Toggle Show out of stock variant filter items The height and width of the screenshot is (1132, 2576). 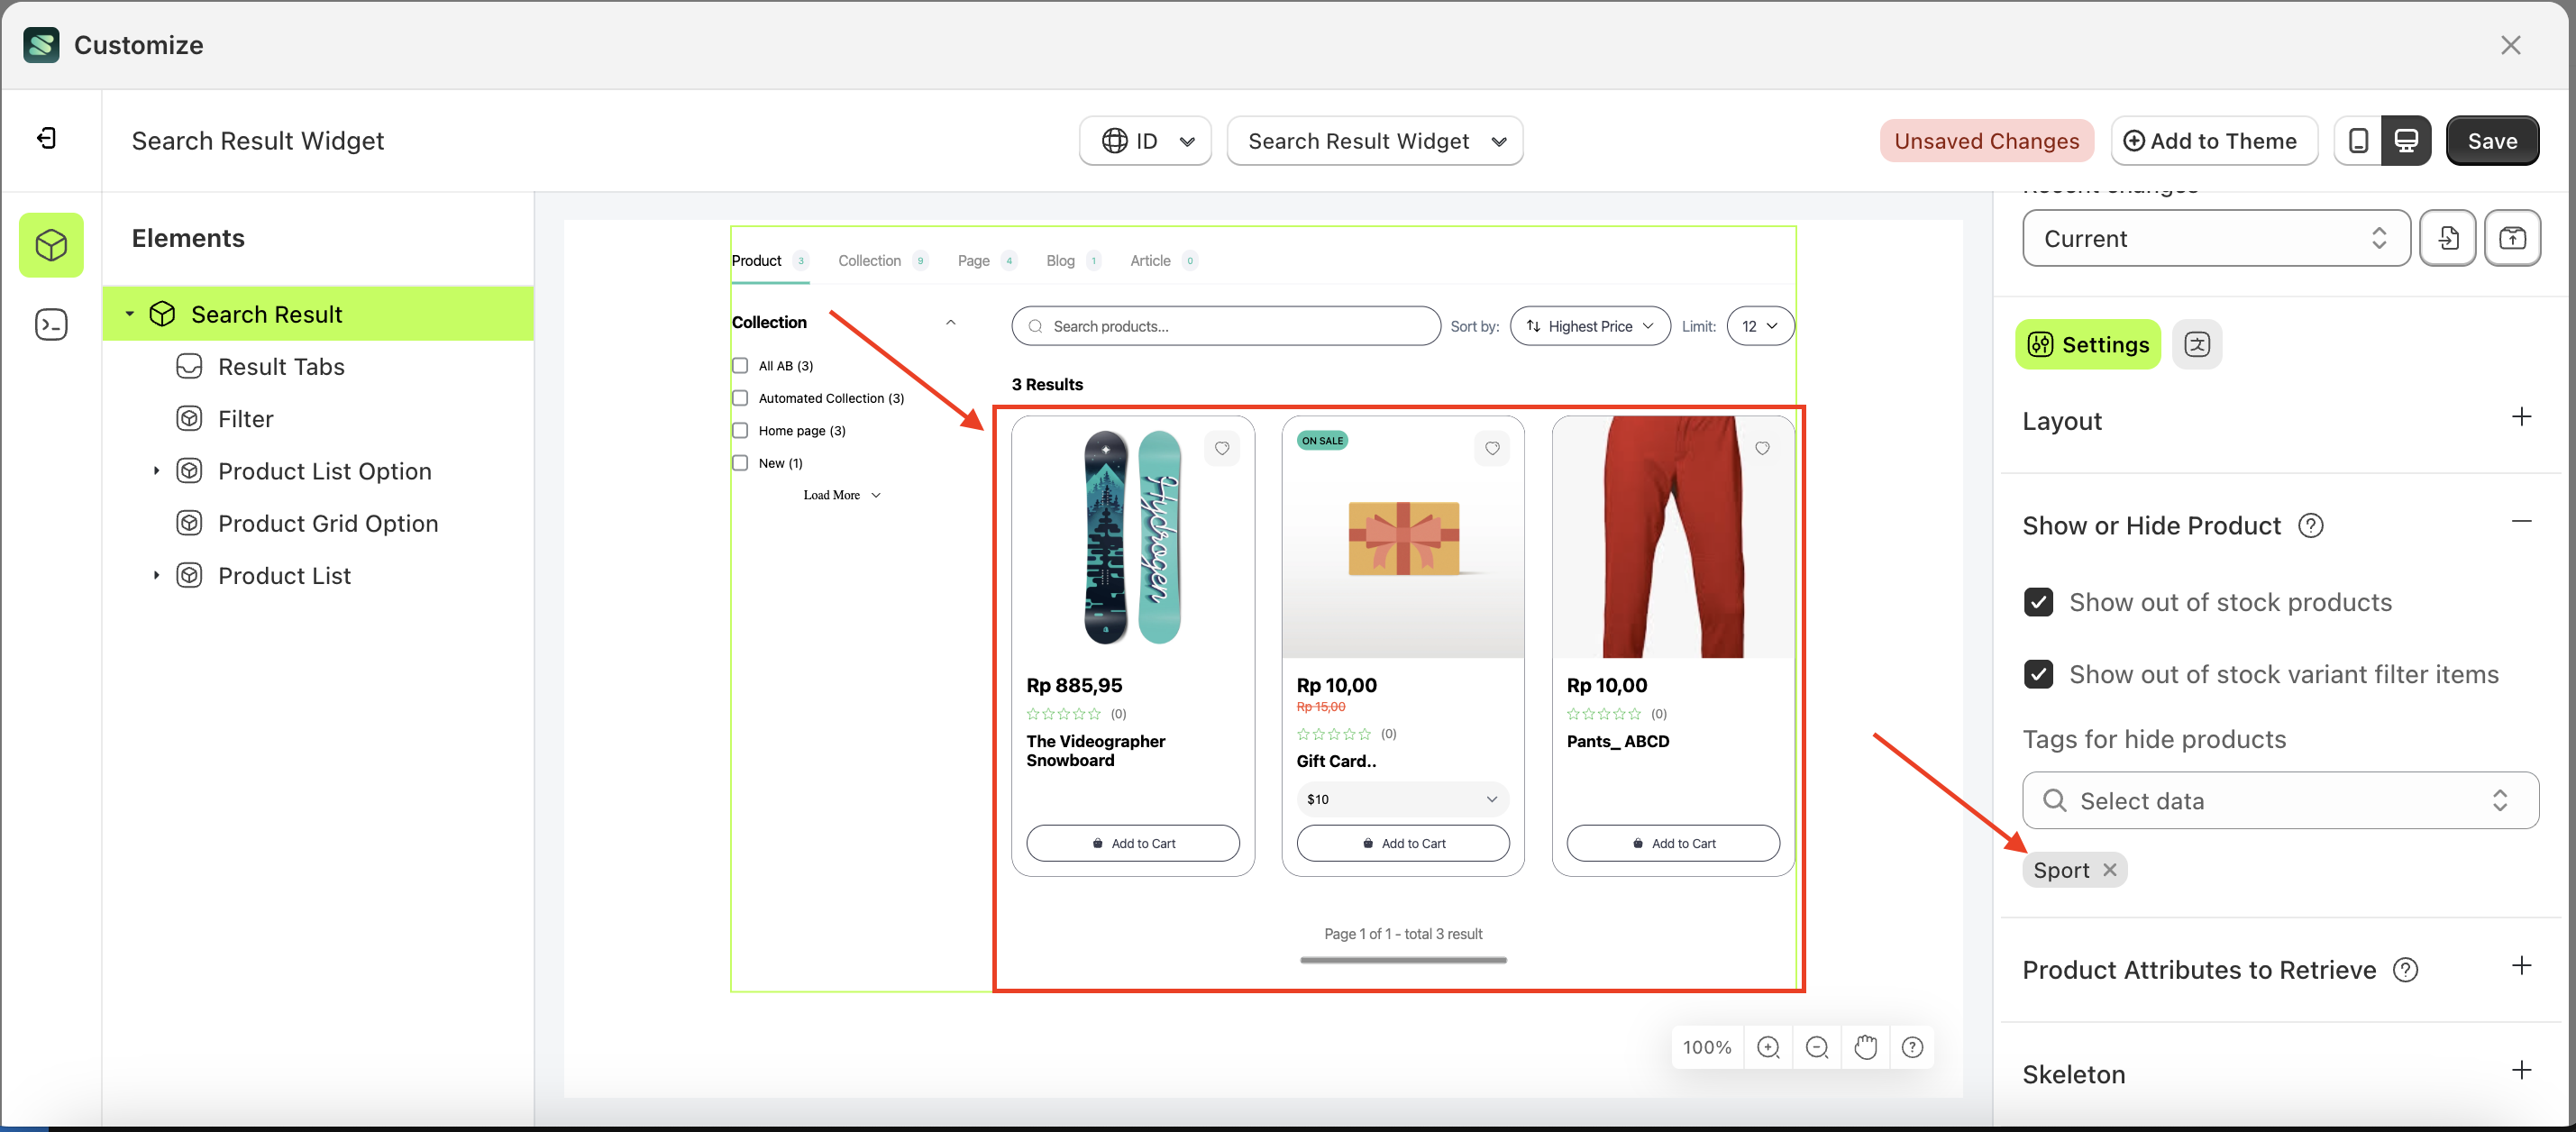click(x=2038, y=674)
